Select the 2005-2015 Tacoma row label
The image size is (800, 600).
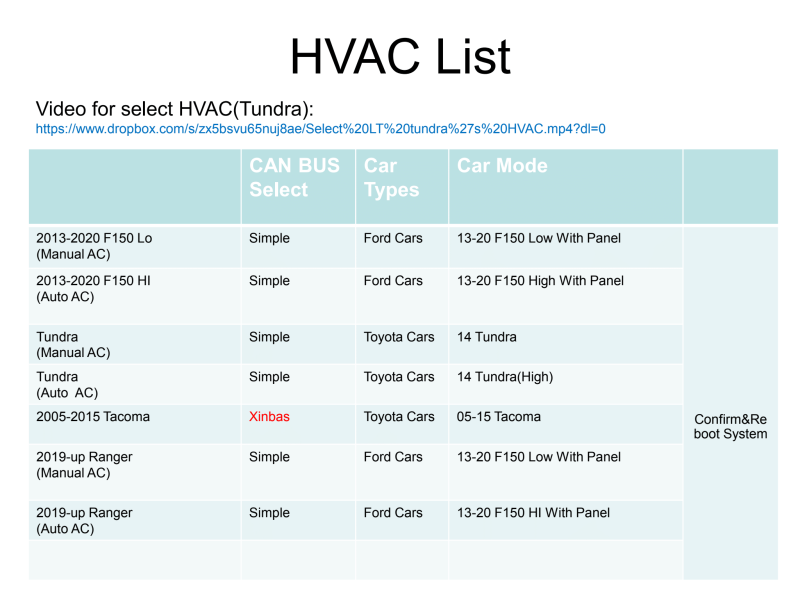pyautogui.click(x=93, y=416)
